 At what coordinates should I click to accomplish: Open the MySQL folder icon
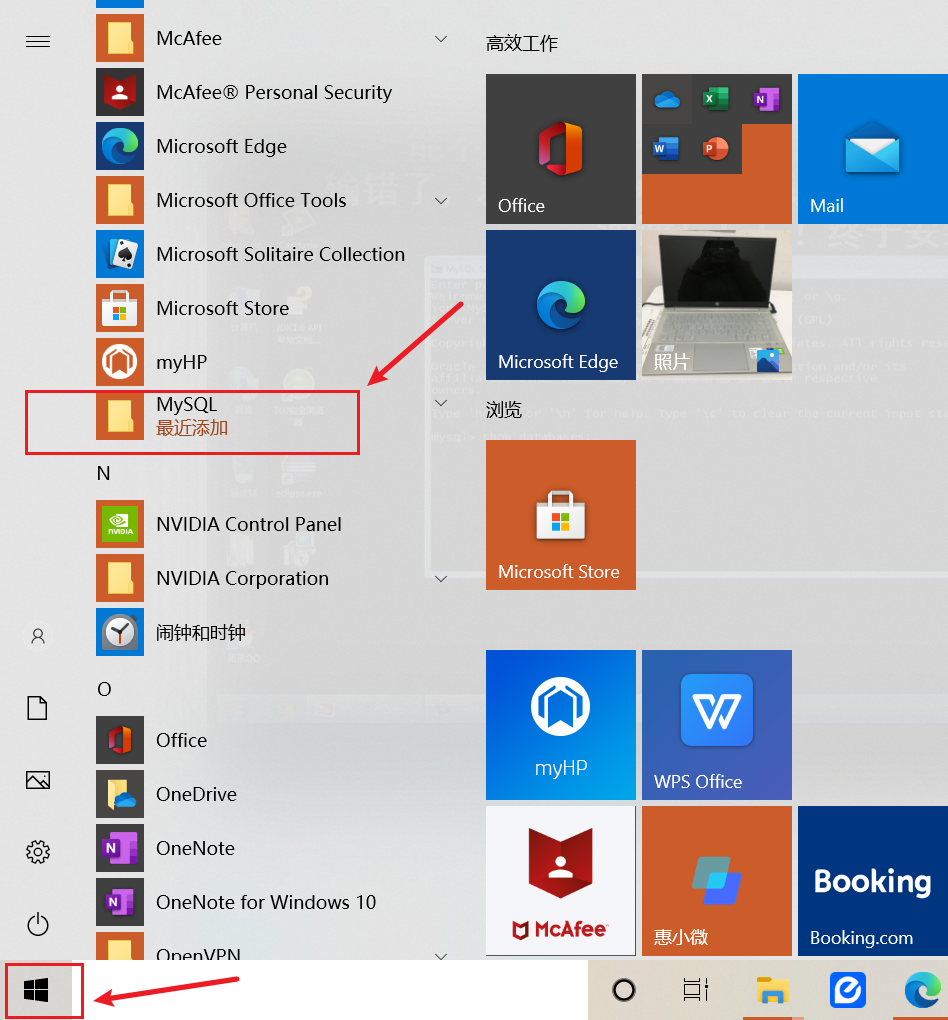click(120, 416)
